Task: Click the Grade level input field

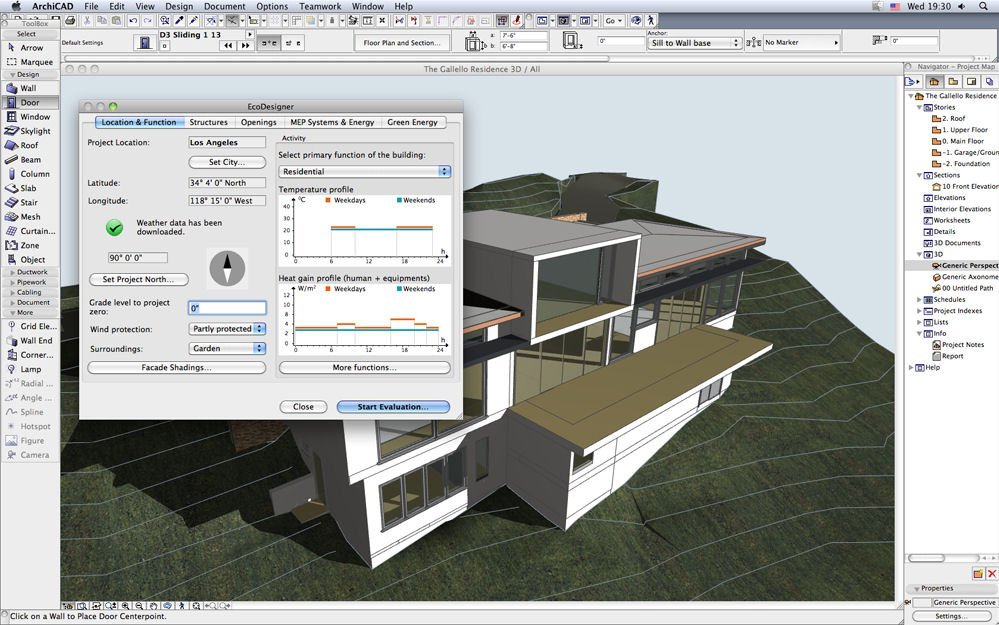Action: [227, 308]
